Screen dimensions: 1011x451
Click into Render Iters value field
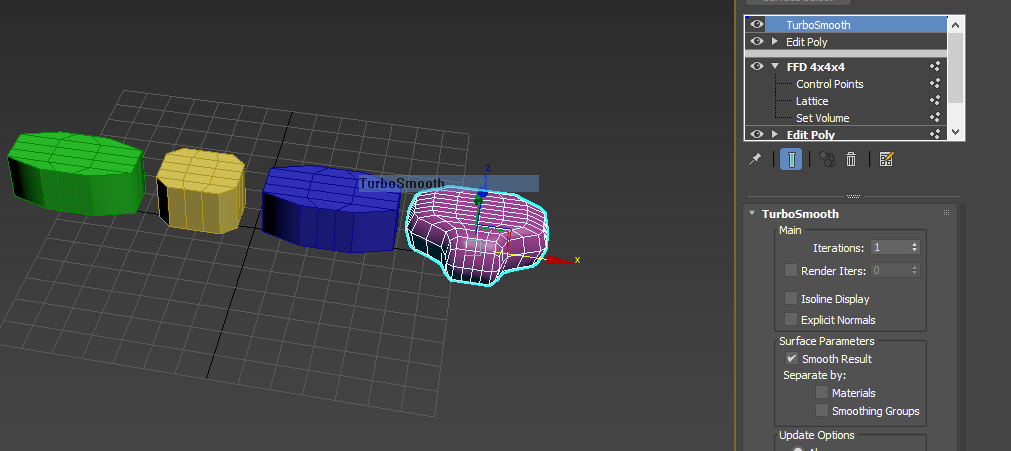tap(890, 270)
